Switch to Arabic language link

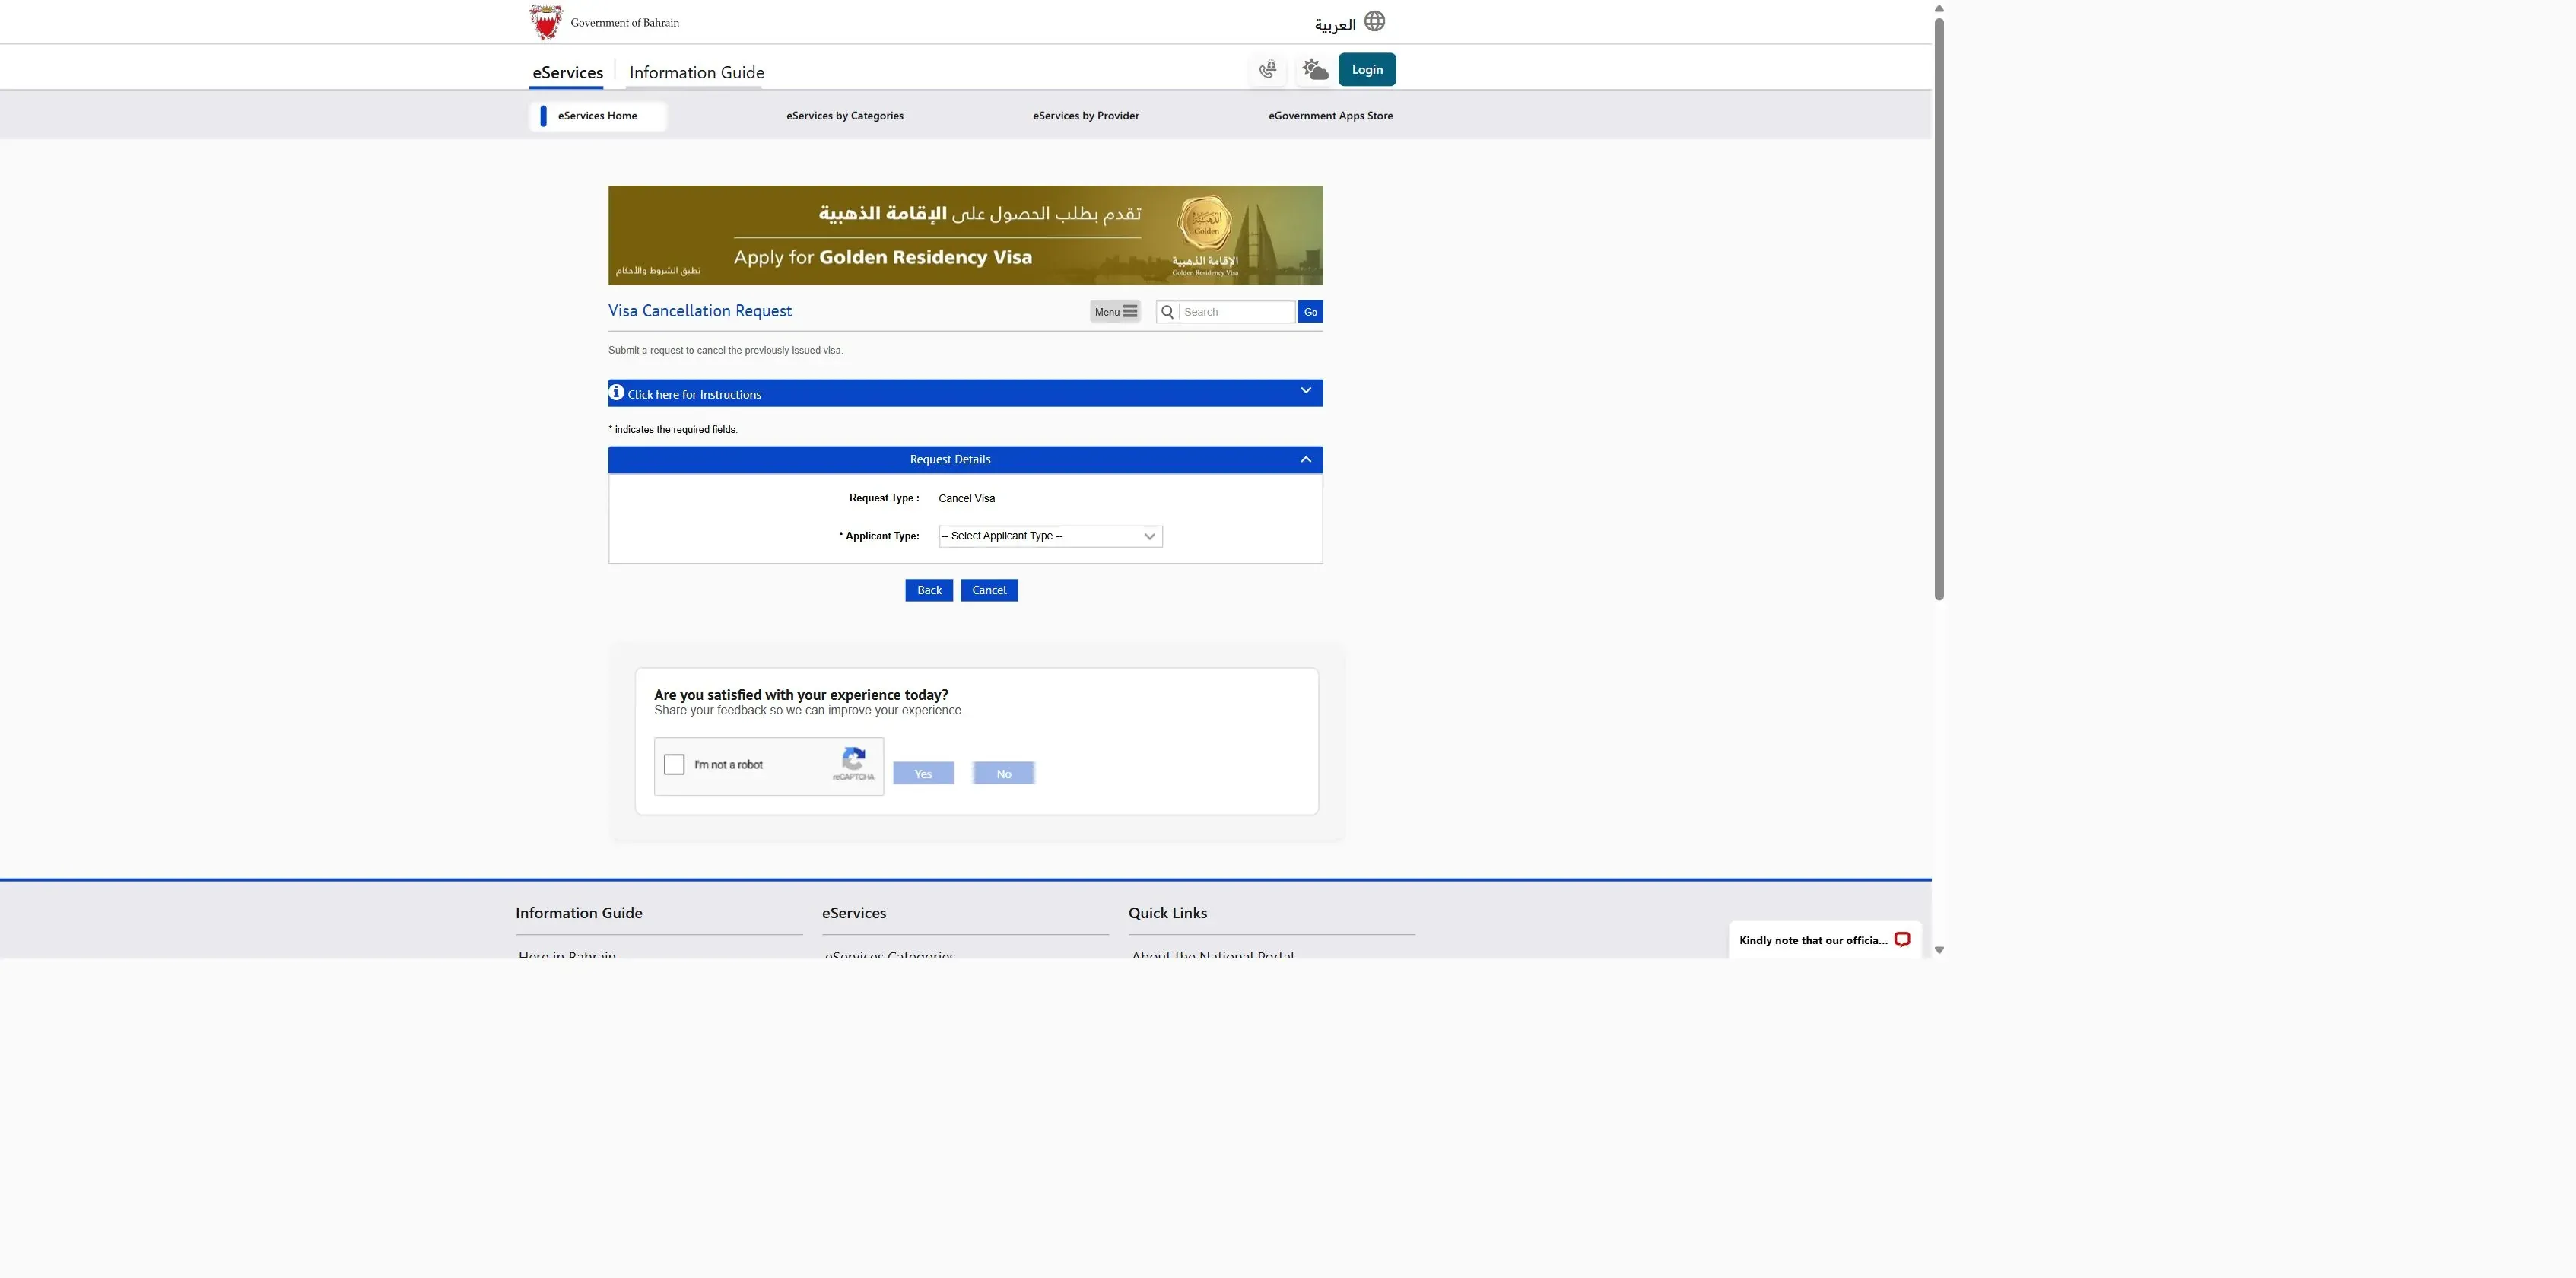(x=1335, y=24)
